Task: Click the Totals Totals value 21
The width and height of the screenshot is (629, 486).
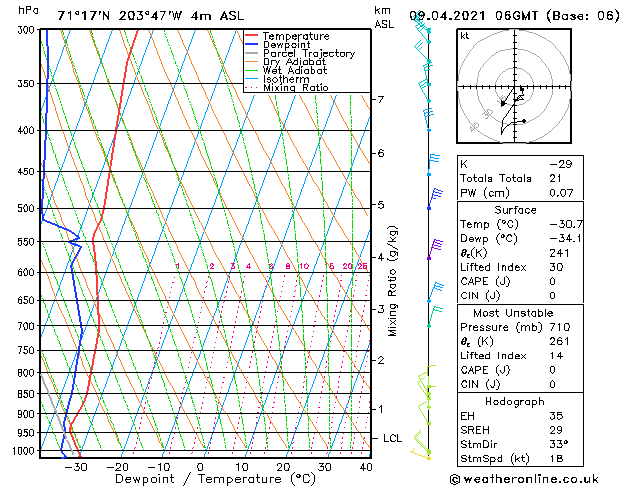Action: (556, 179)
